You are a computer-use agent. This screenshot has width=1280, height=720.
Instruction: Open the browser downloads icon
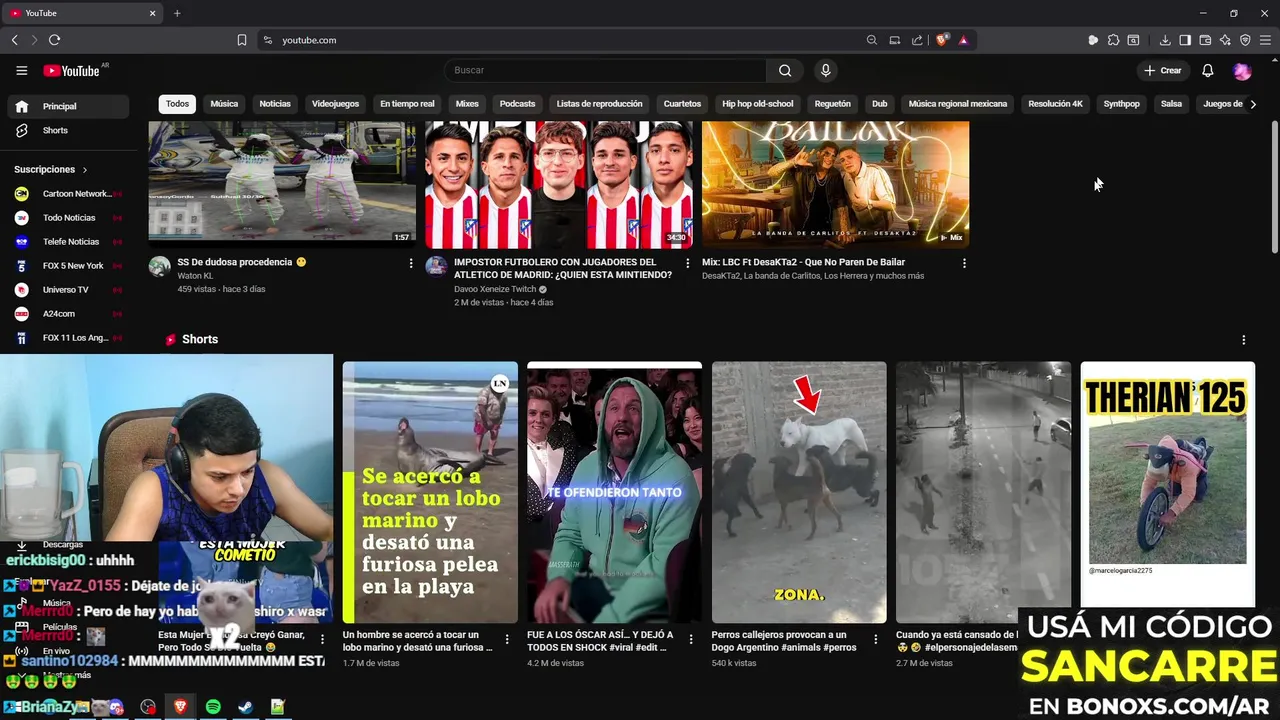coord(1165,40)
